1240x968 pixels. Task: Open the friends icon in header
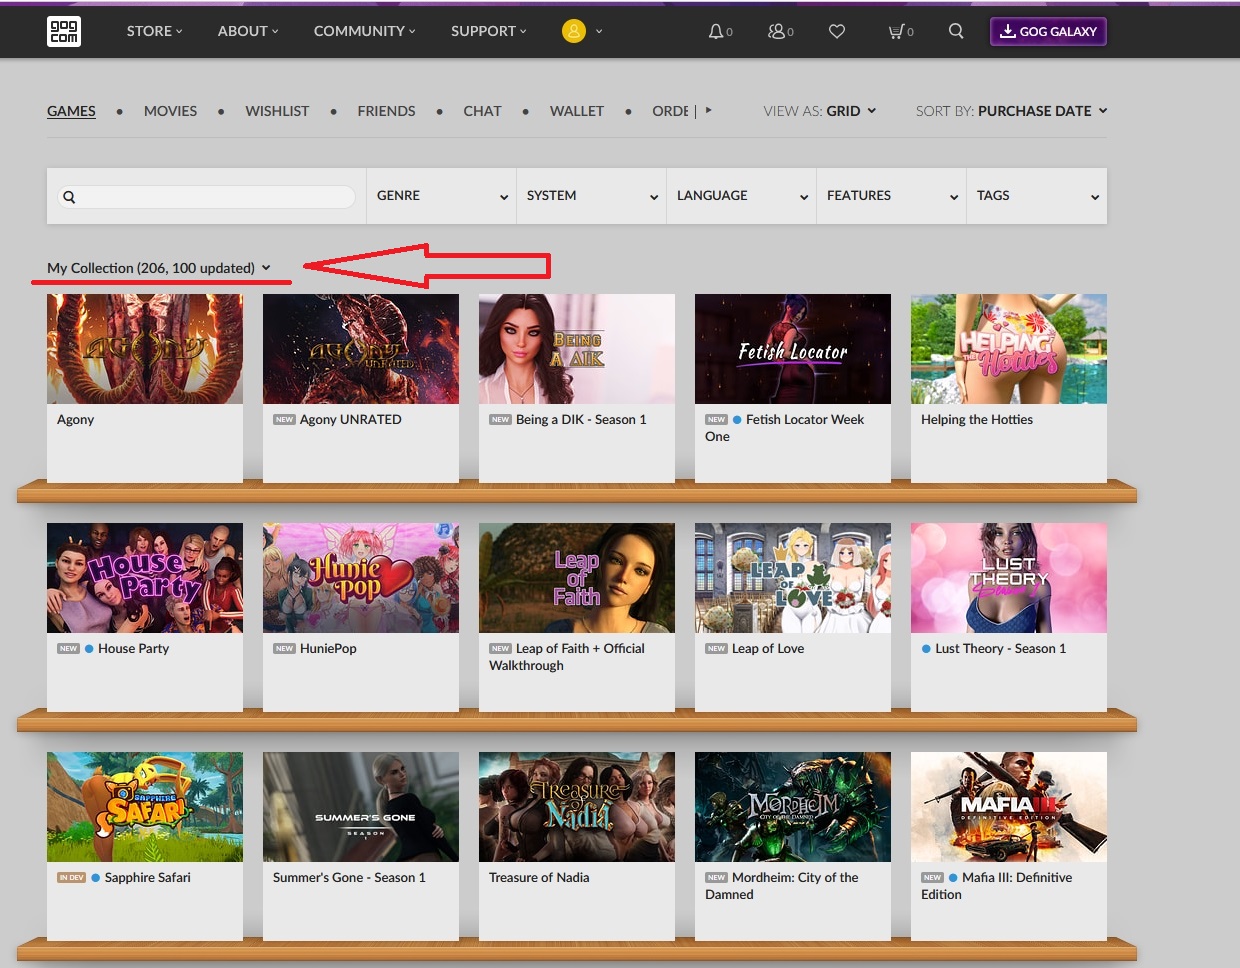coord(776,31)
